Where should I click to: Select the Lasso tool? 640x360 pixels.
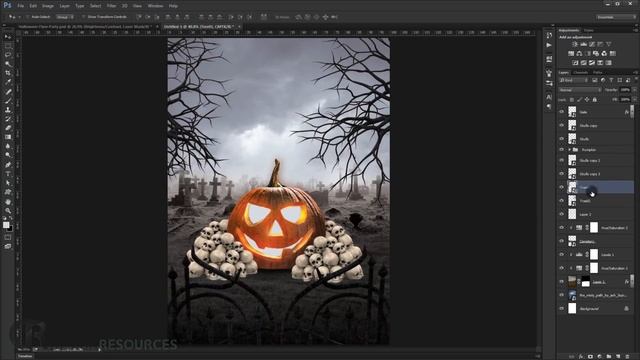pos(8,55)
